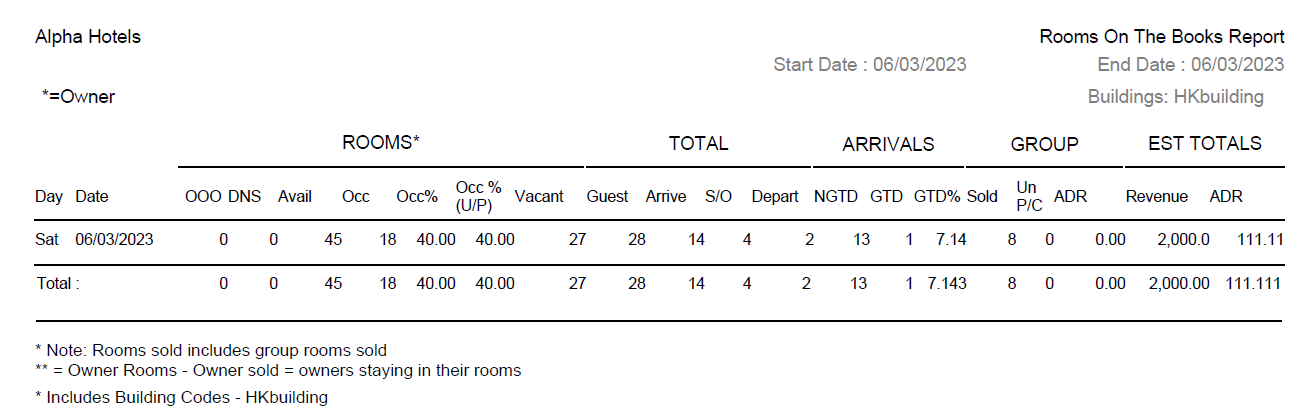This screenshot has height=414, width=1303.
Task: Click the Alpha Hotels report title
Action: [x=88, y=37]
